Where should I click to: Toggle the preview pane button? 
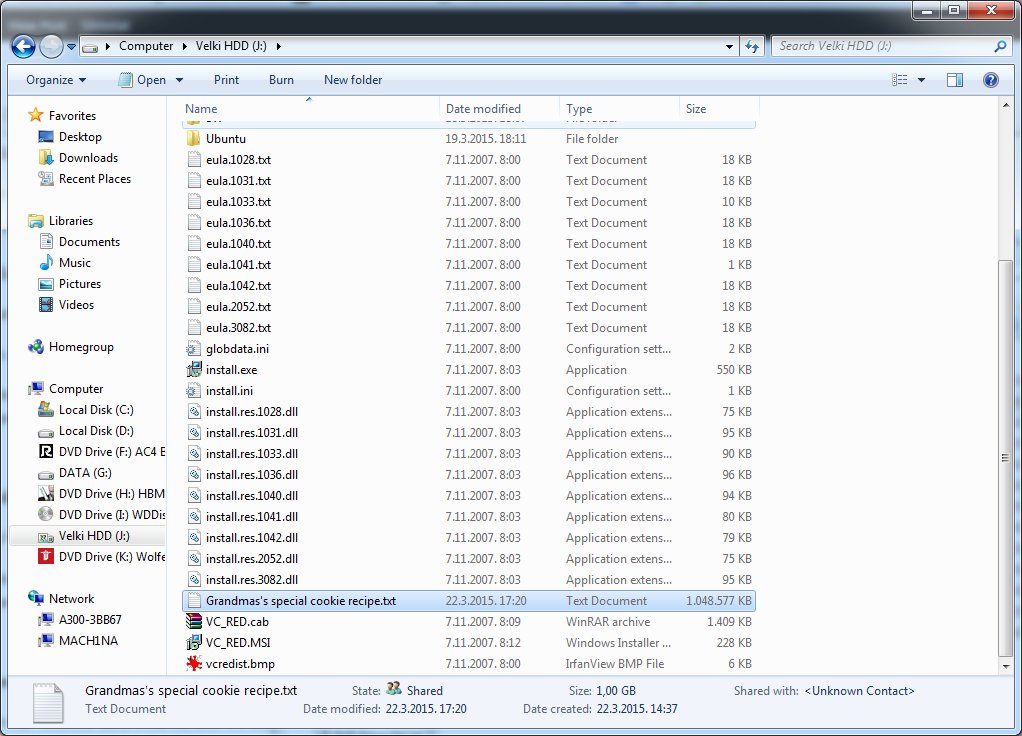955,80
